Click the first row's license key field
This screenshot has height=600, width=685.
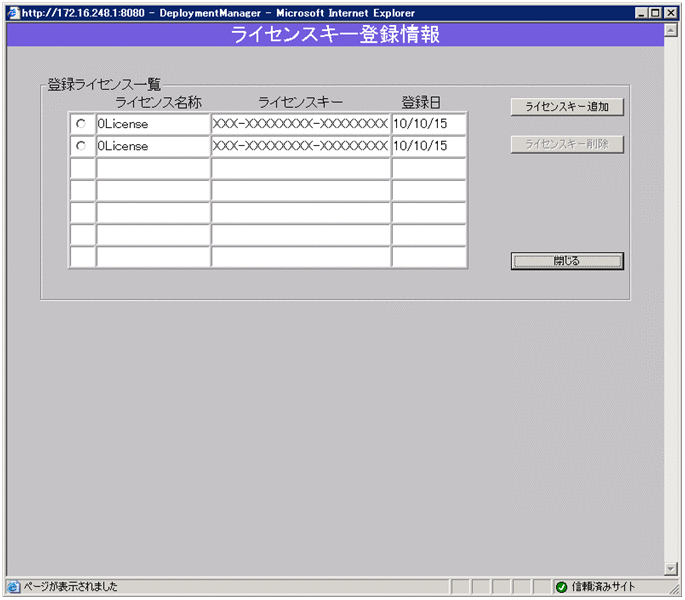[x=301, y=124]
